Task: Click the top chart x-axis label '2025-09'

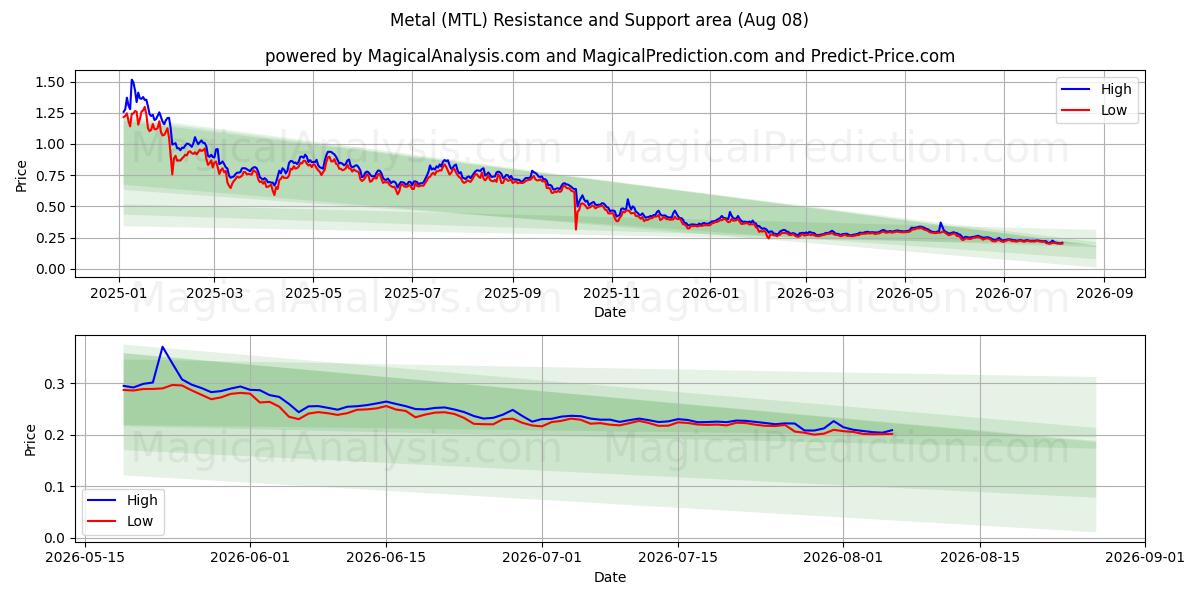Action: [x=513, y=293]
